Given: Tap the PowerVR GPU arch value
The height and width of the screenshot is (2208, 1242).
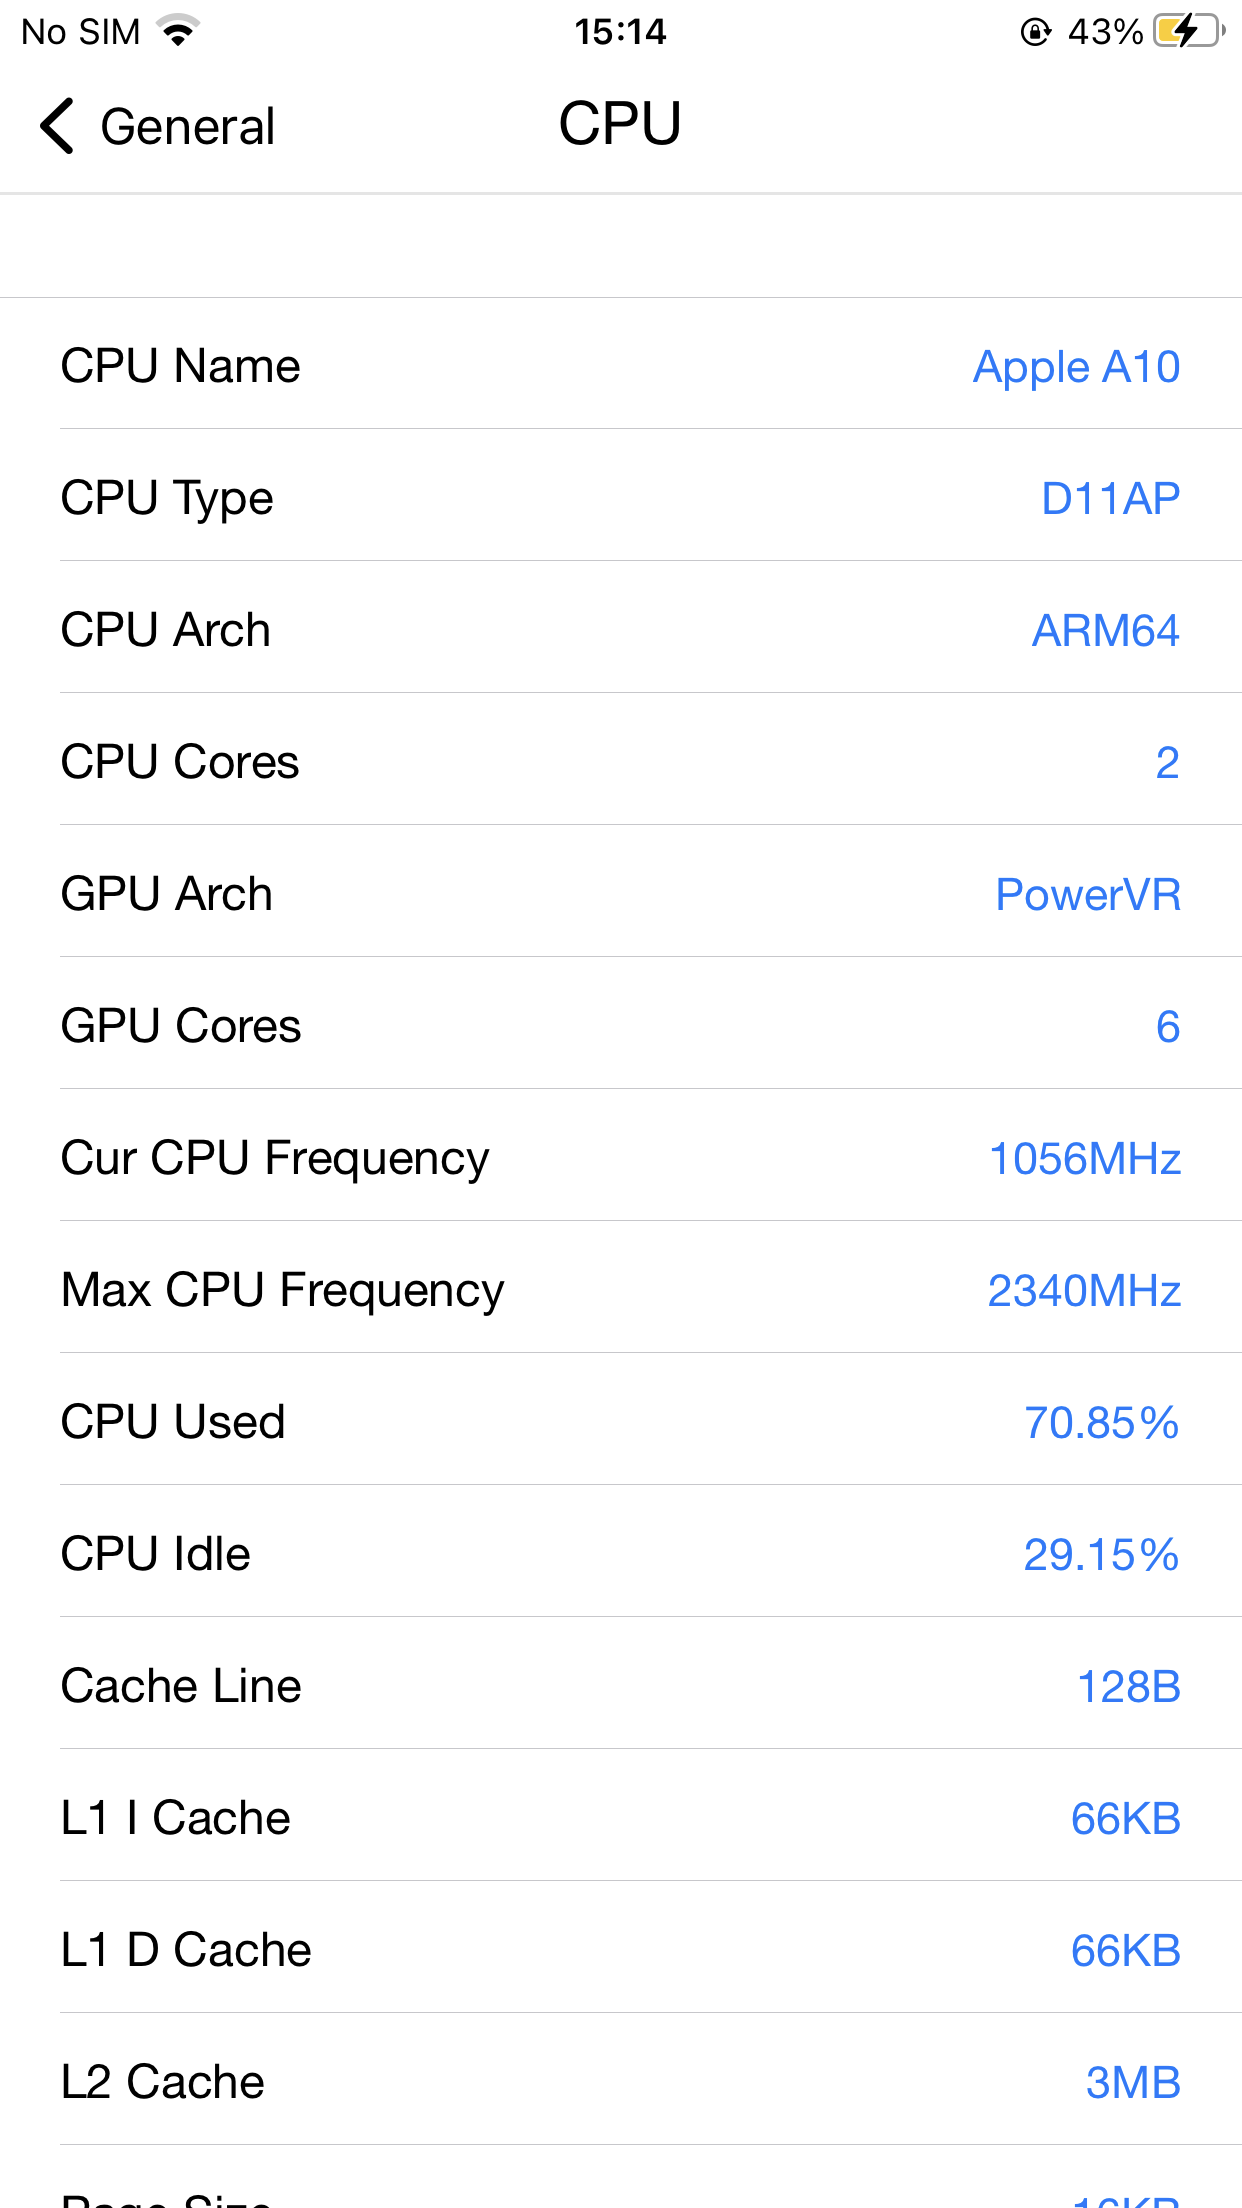Looking at the screenshot, I should 1088,895.
